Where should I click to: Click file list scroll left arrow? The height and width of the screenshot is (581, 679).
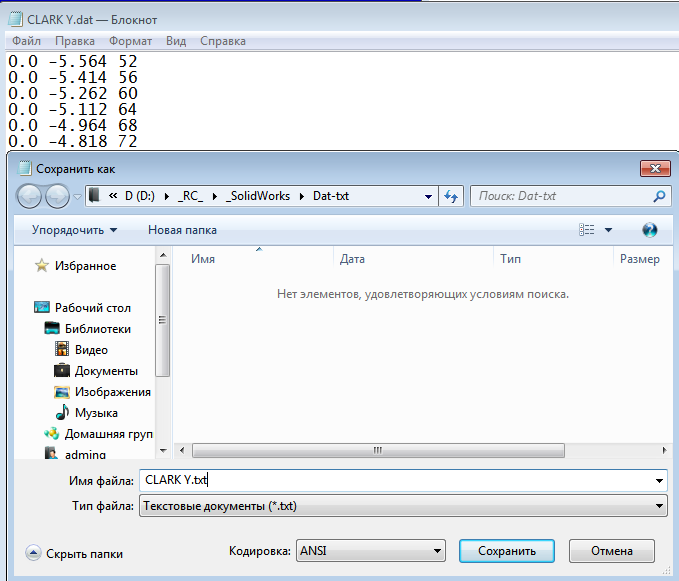tap(182, 450)
